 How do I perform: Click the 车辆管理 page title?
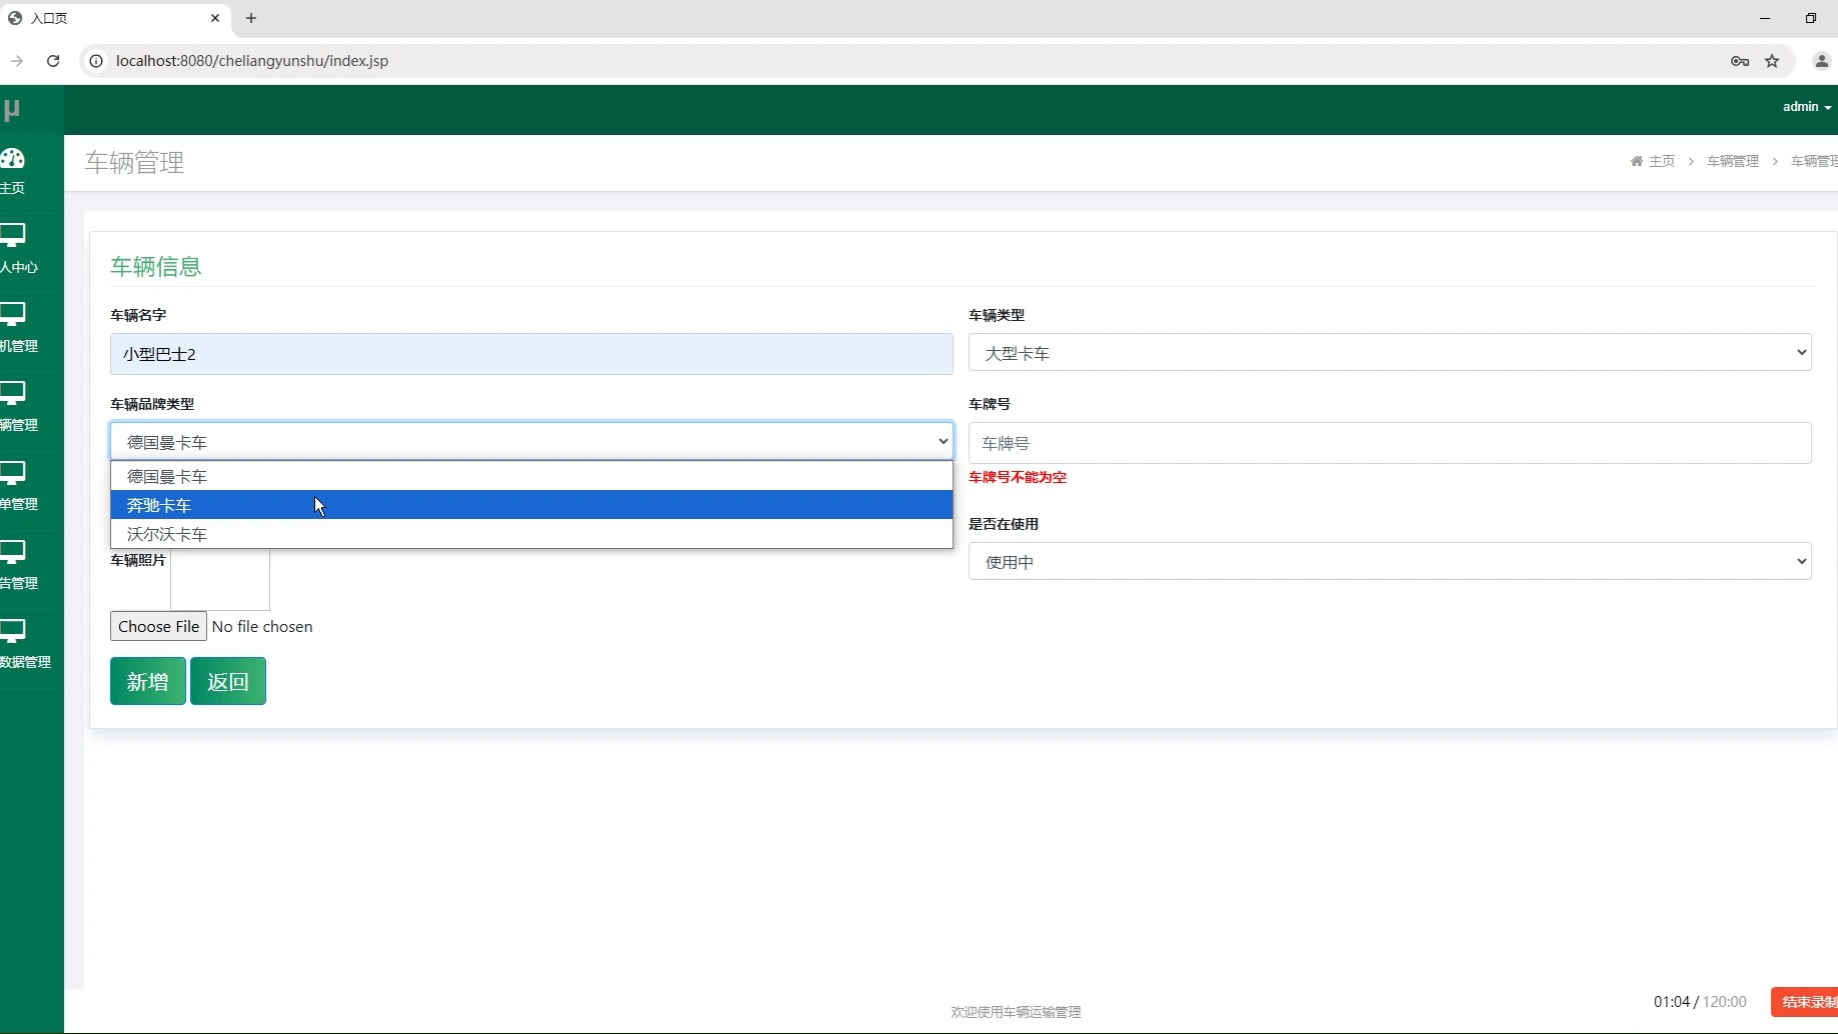coord(134,162)
